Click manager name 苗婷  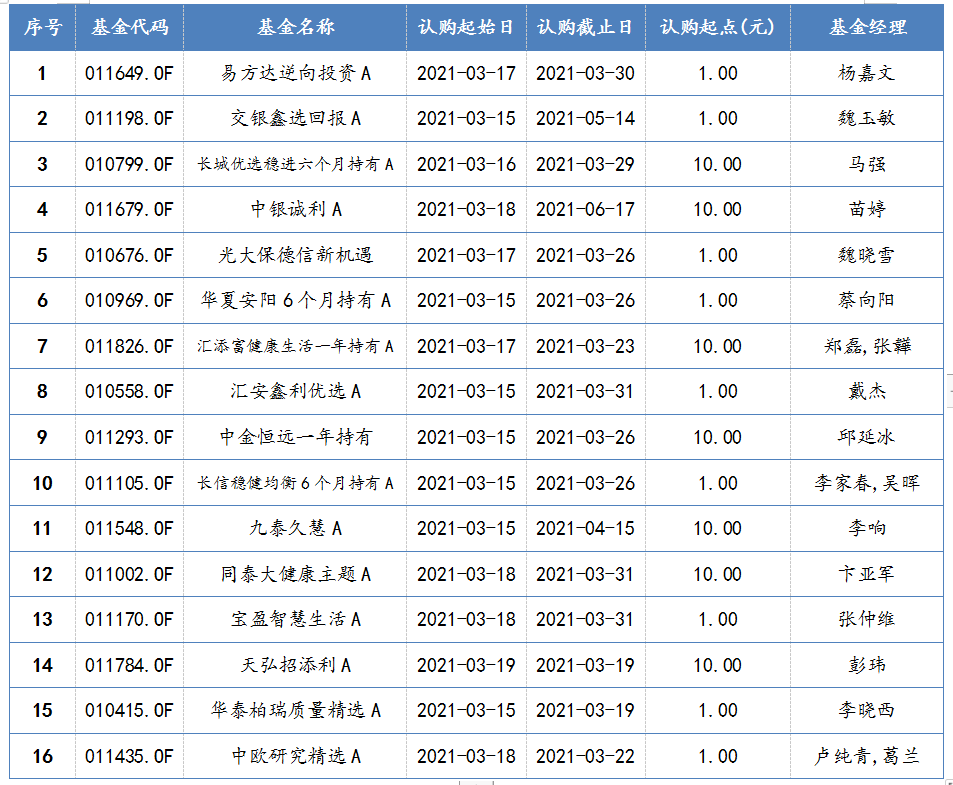click(x=867, y=210)
